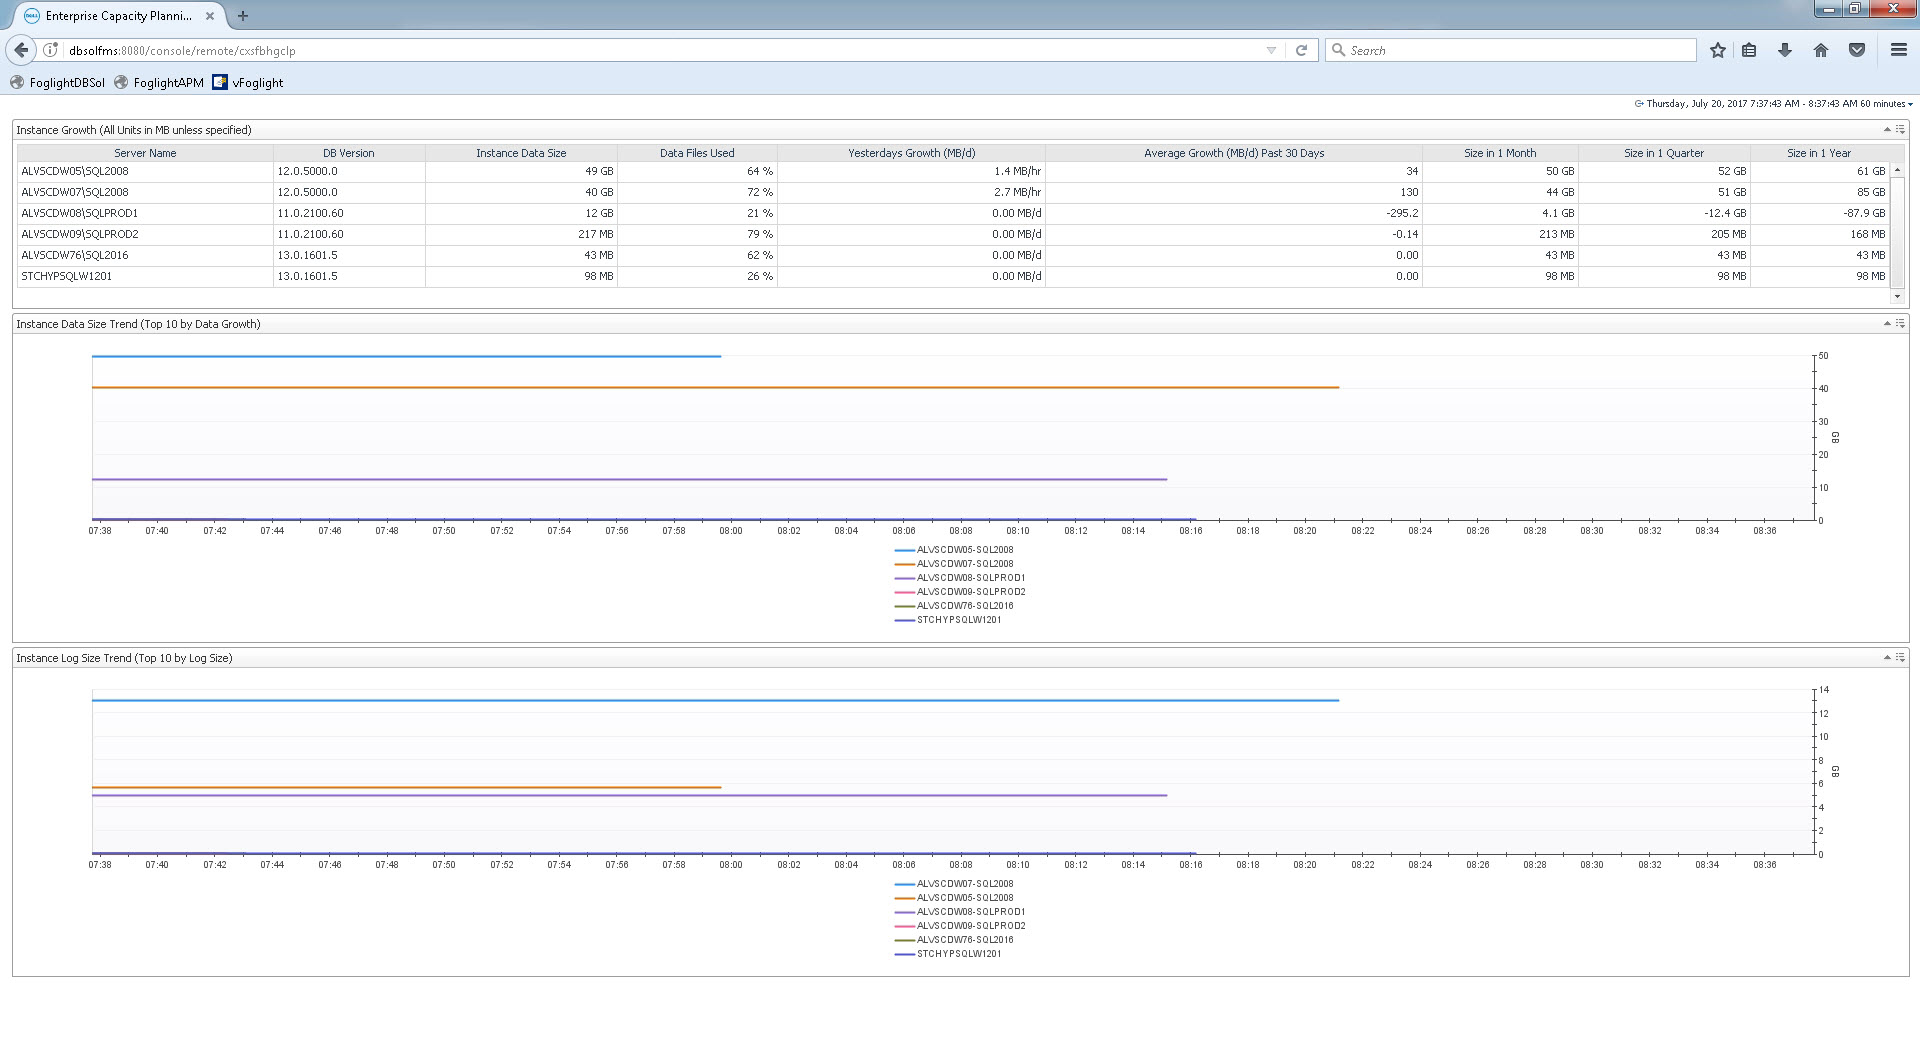This screenshot has width=1920, height=1039.
Task: Click the browser back arrow button
Action: (21, 50)
